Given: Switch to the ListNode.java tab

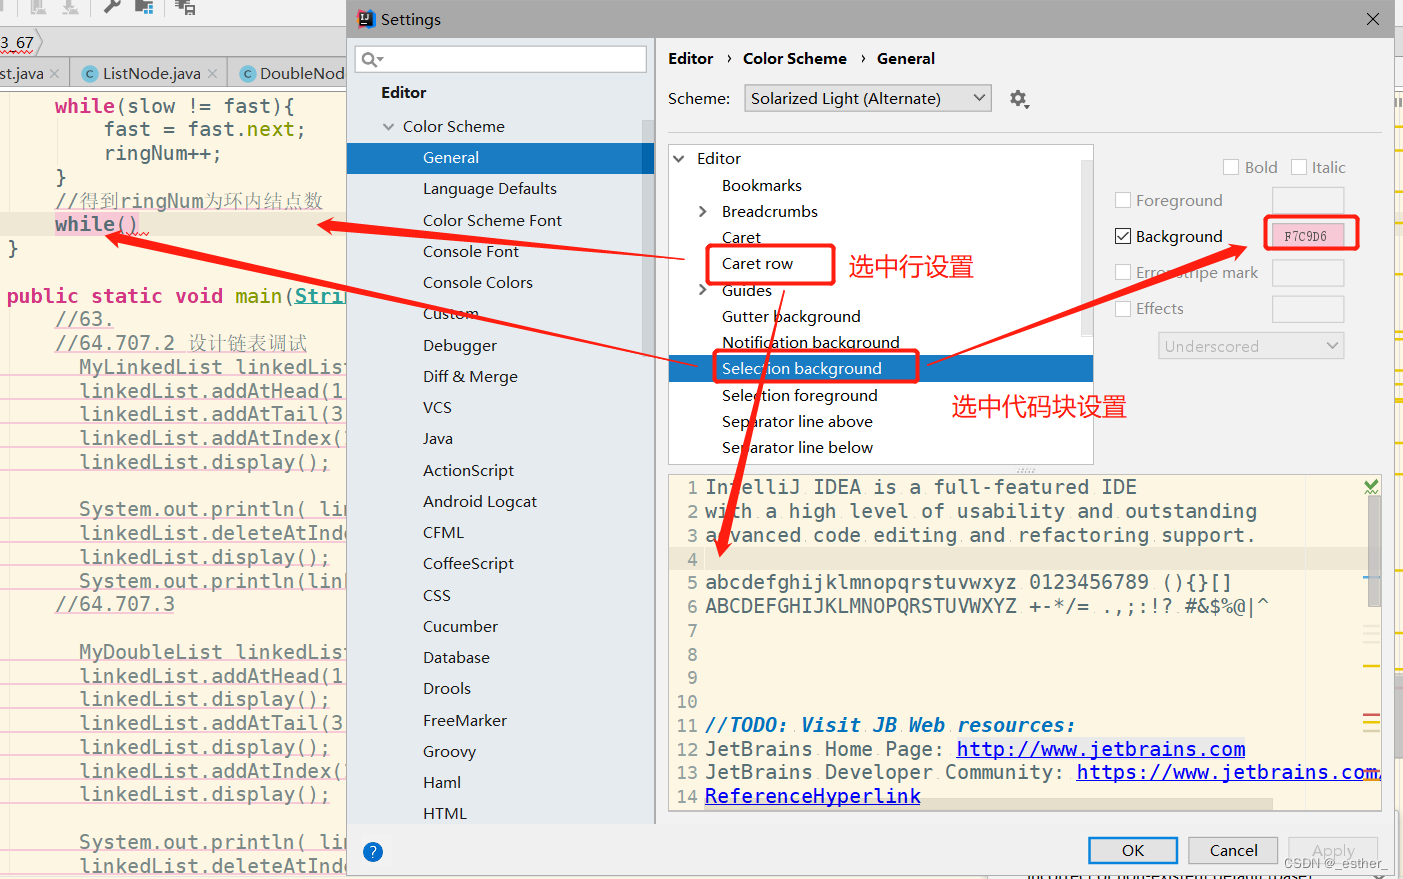Looking at the screenshot, I should pos(151,74).
